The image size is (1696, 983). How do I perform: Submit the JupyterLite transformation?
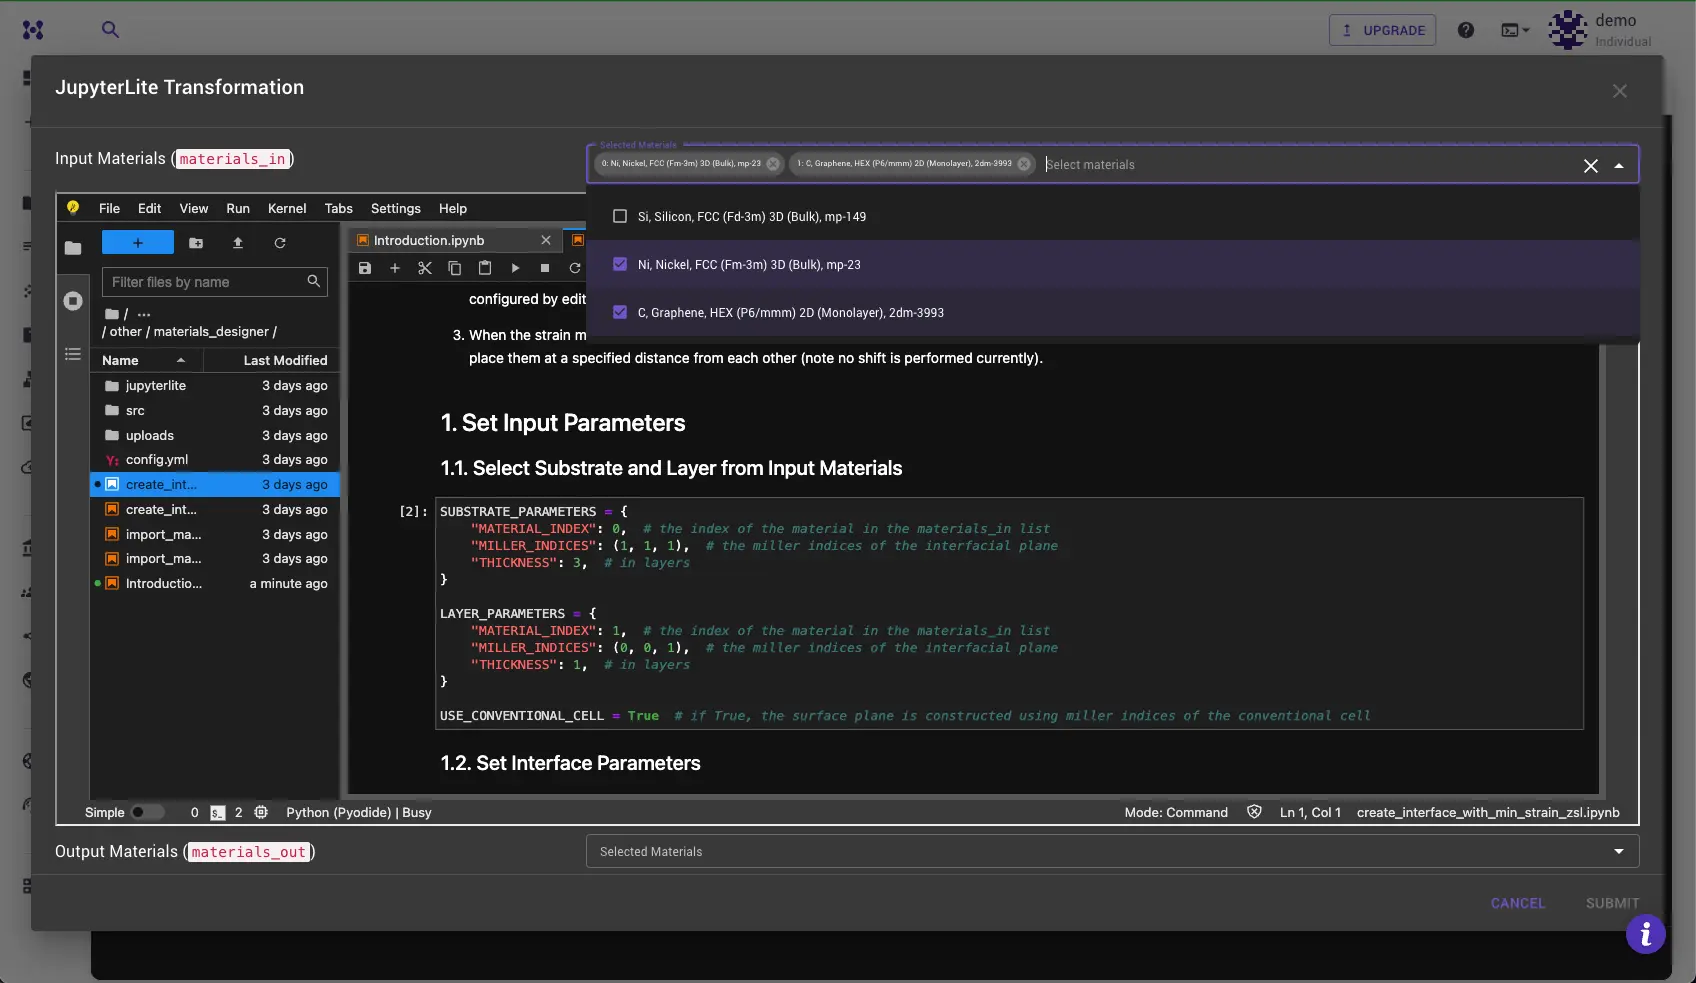1612,903
